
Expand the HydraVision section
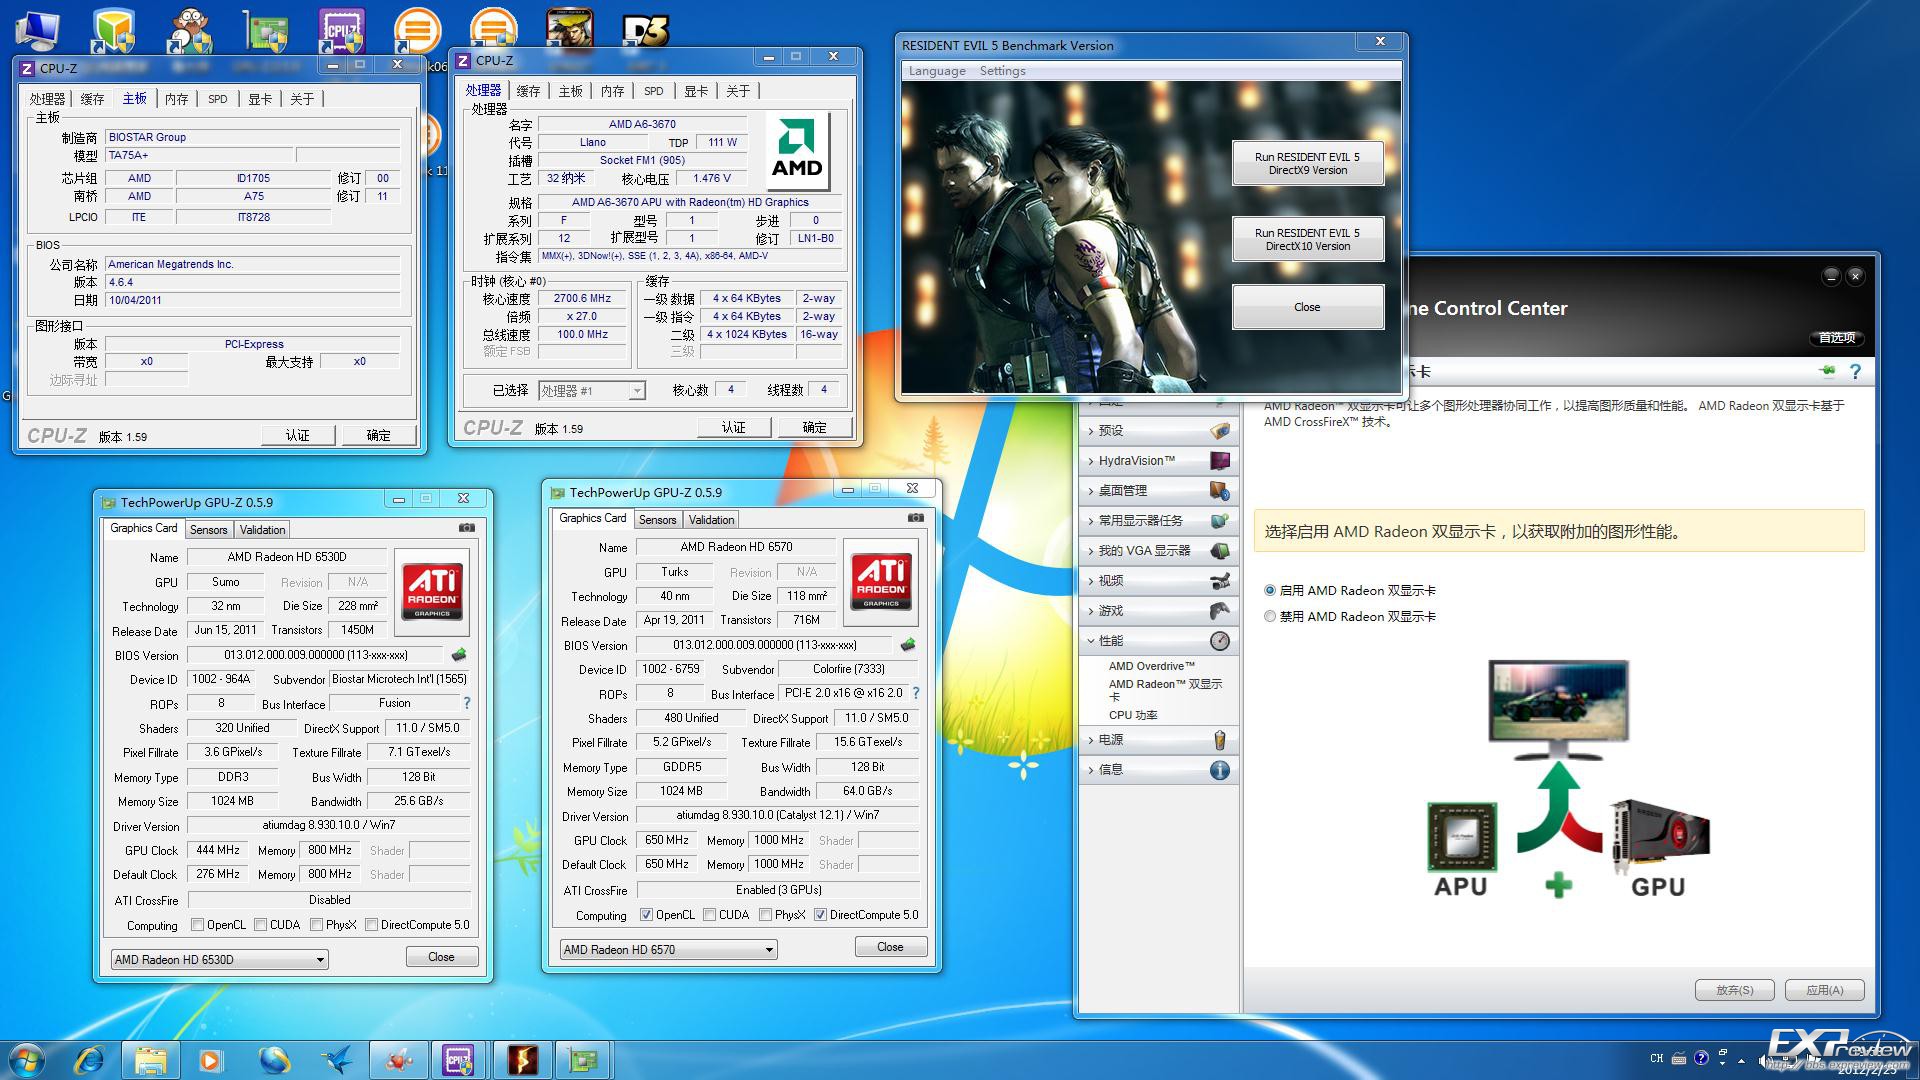1158,461
